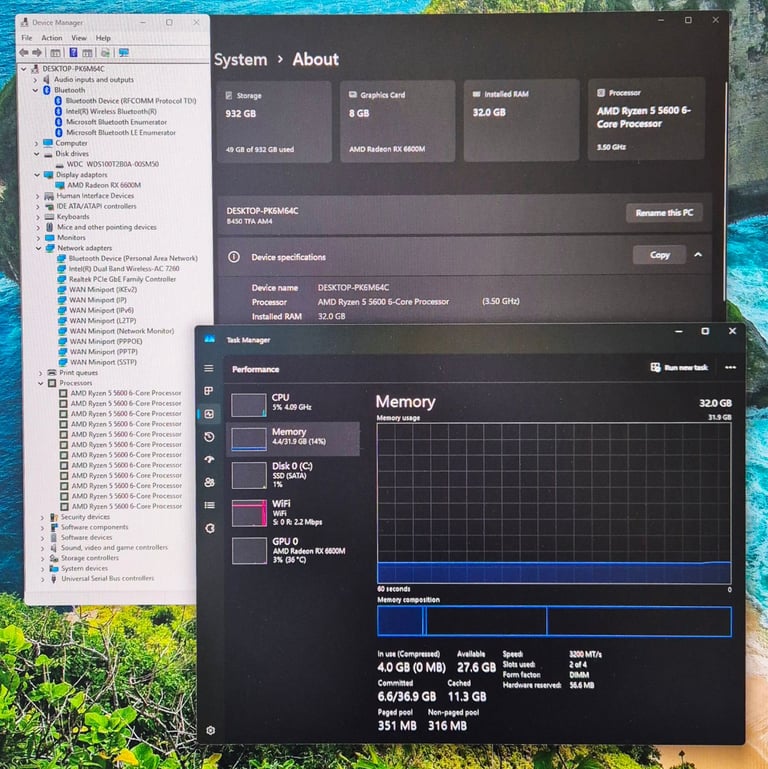Expand the Print queues node
Image resolution: width=768 pixels, height=769 pixels.
(41, 373)
